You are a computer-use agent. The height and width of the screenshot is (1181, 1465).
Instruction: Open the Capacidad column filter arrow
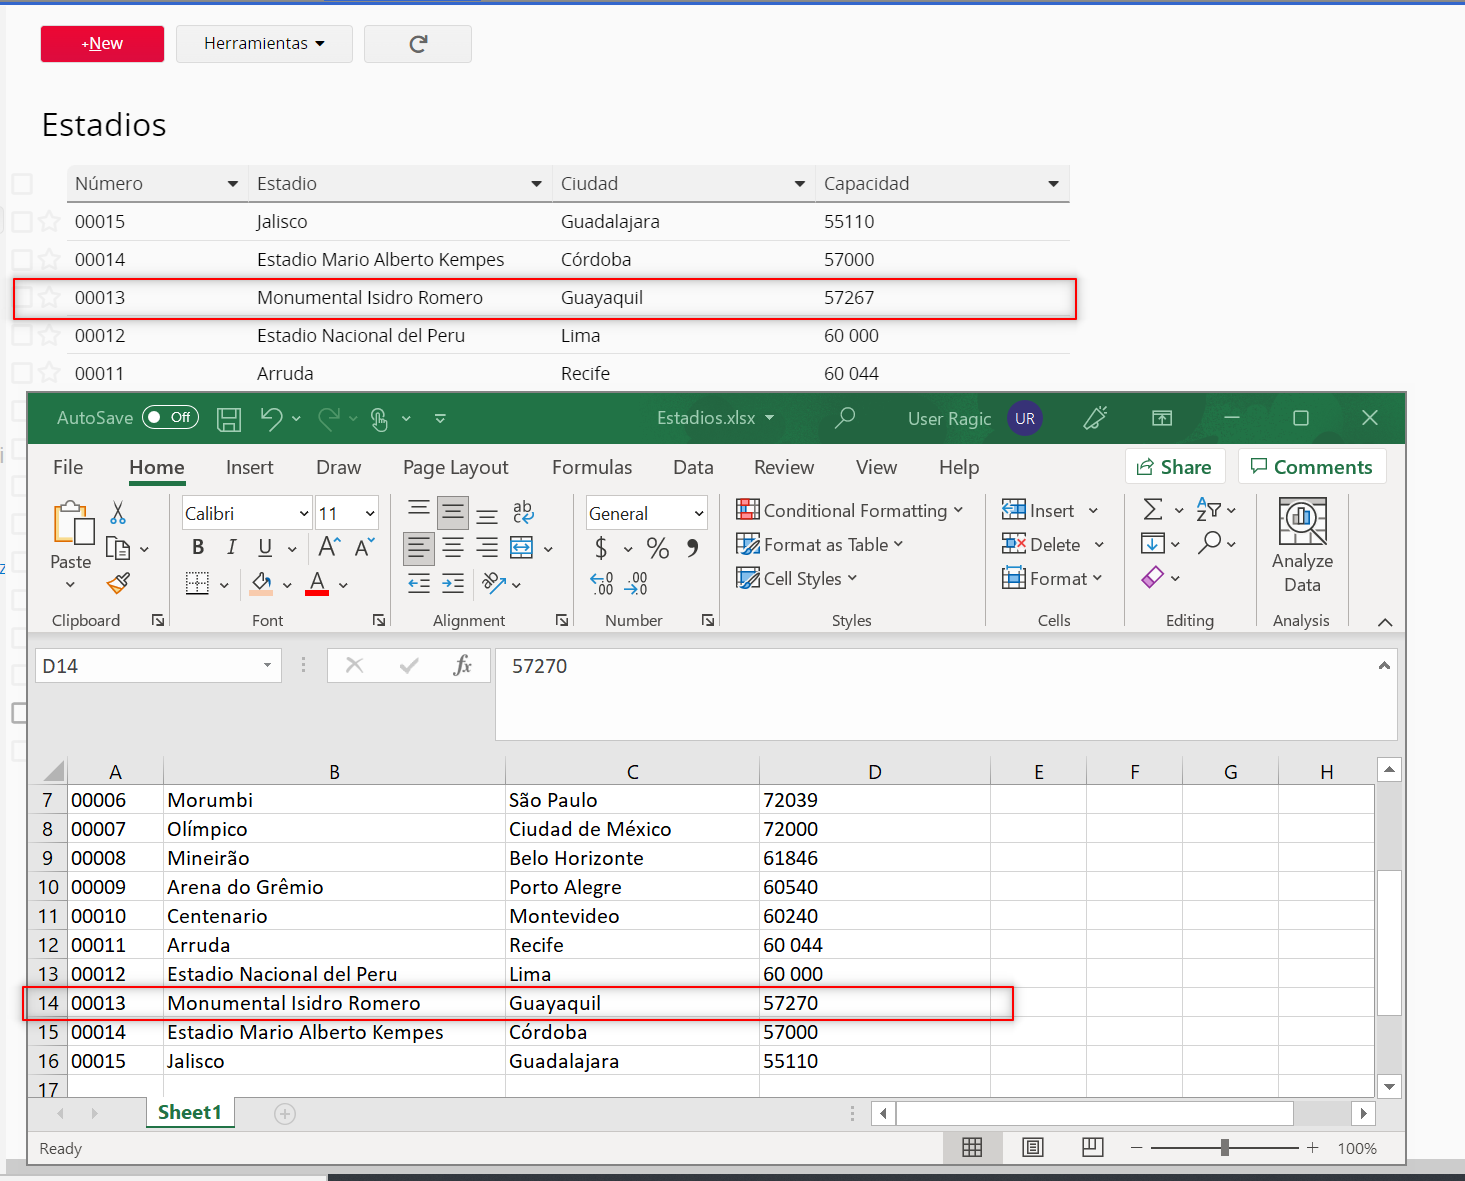(1053, 184)
